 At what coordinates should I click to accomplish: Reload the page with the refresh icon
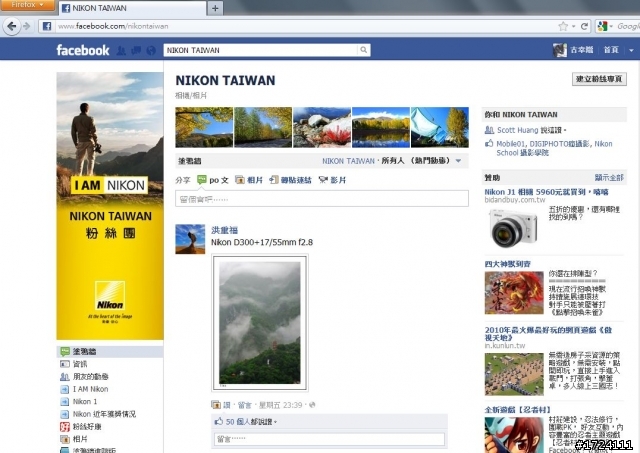(584, 27)
